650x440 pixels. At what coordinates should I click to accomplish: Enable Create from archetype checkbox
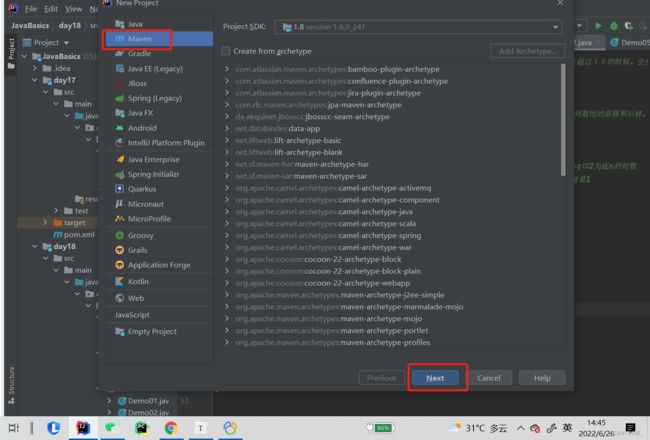(226, 51)
